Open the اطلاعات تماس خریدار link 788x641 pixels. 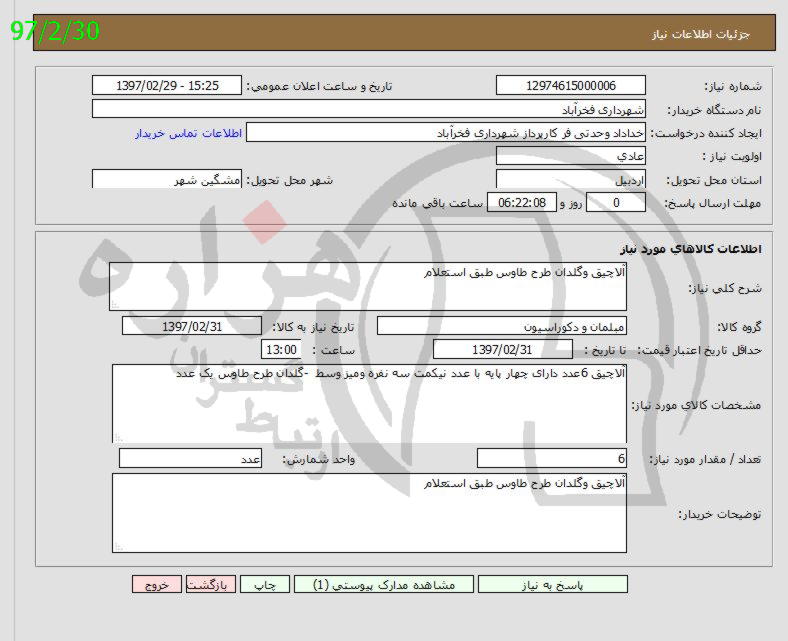click(x=184, y=133)
